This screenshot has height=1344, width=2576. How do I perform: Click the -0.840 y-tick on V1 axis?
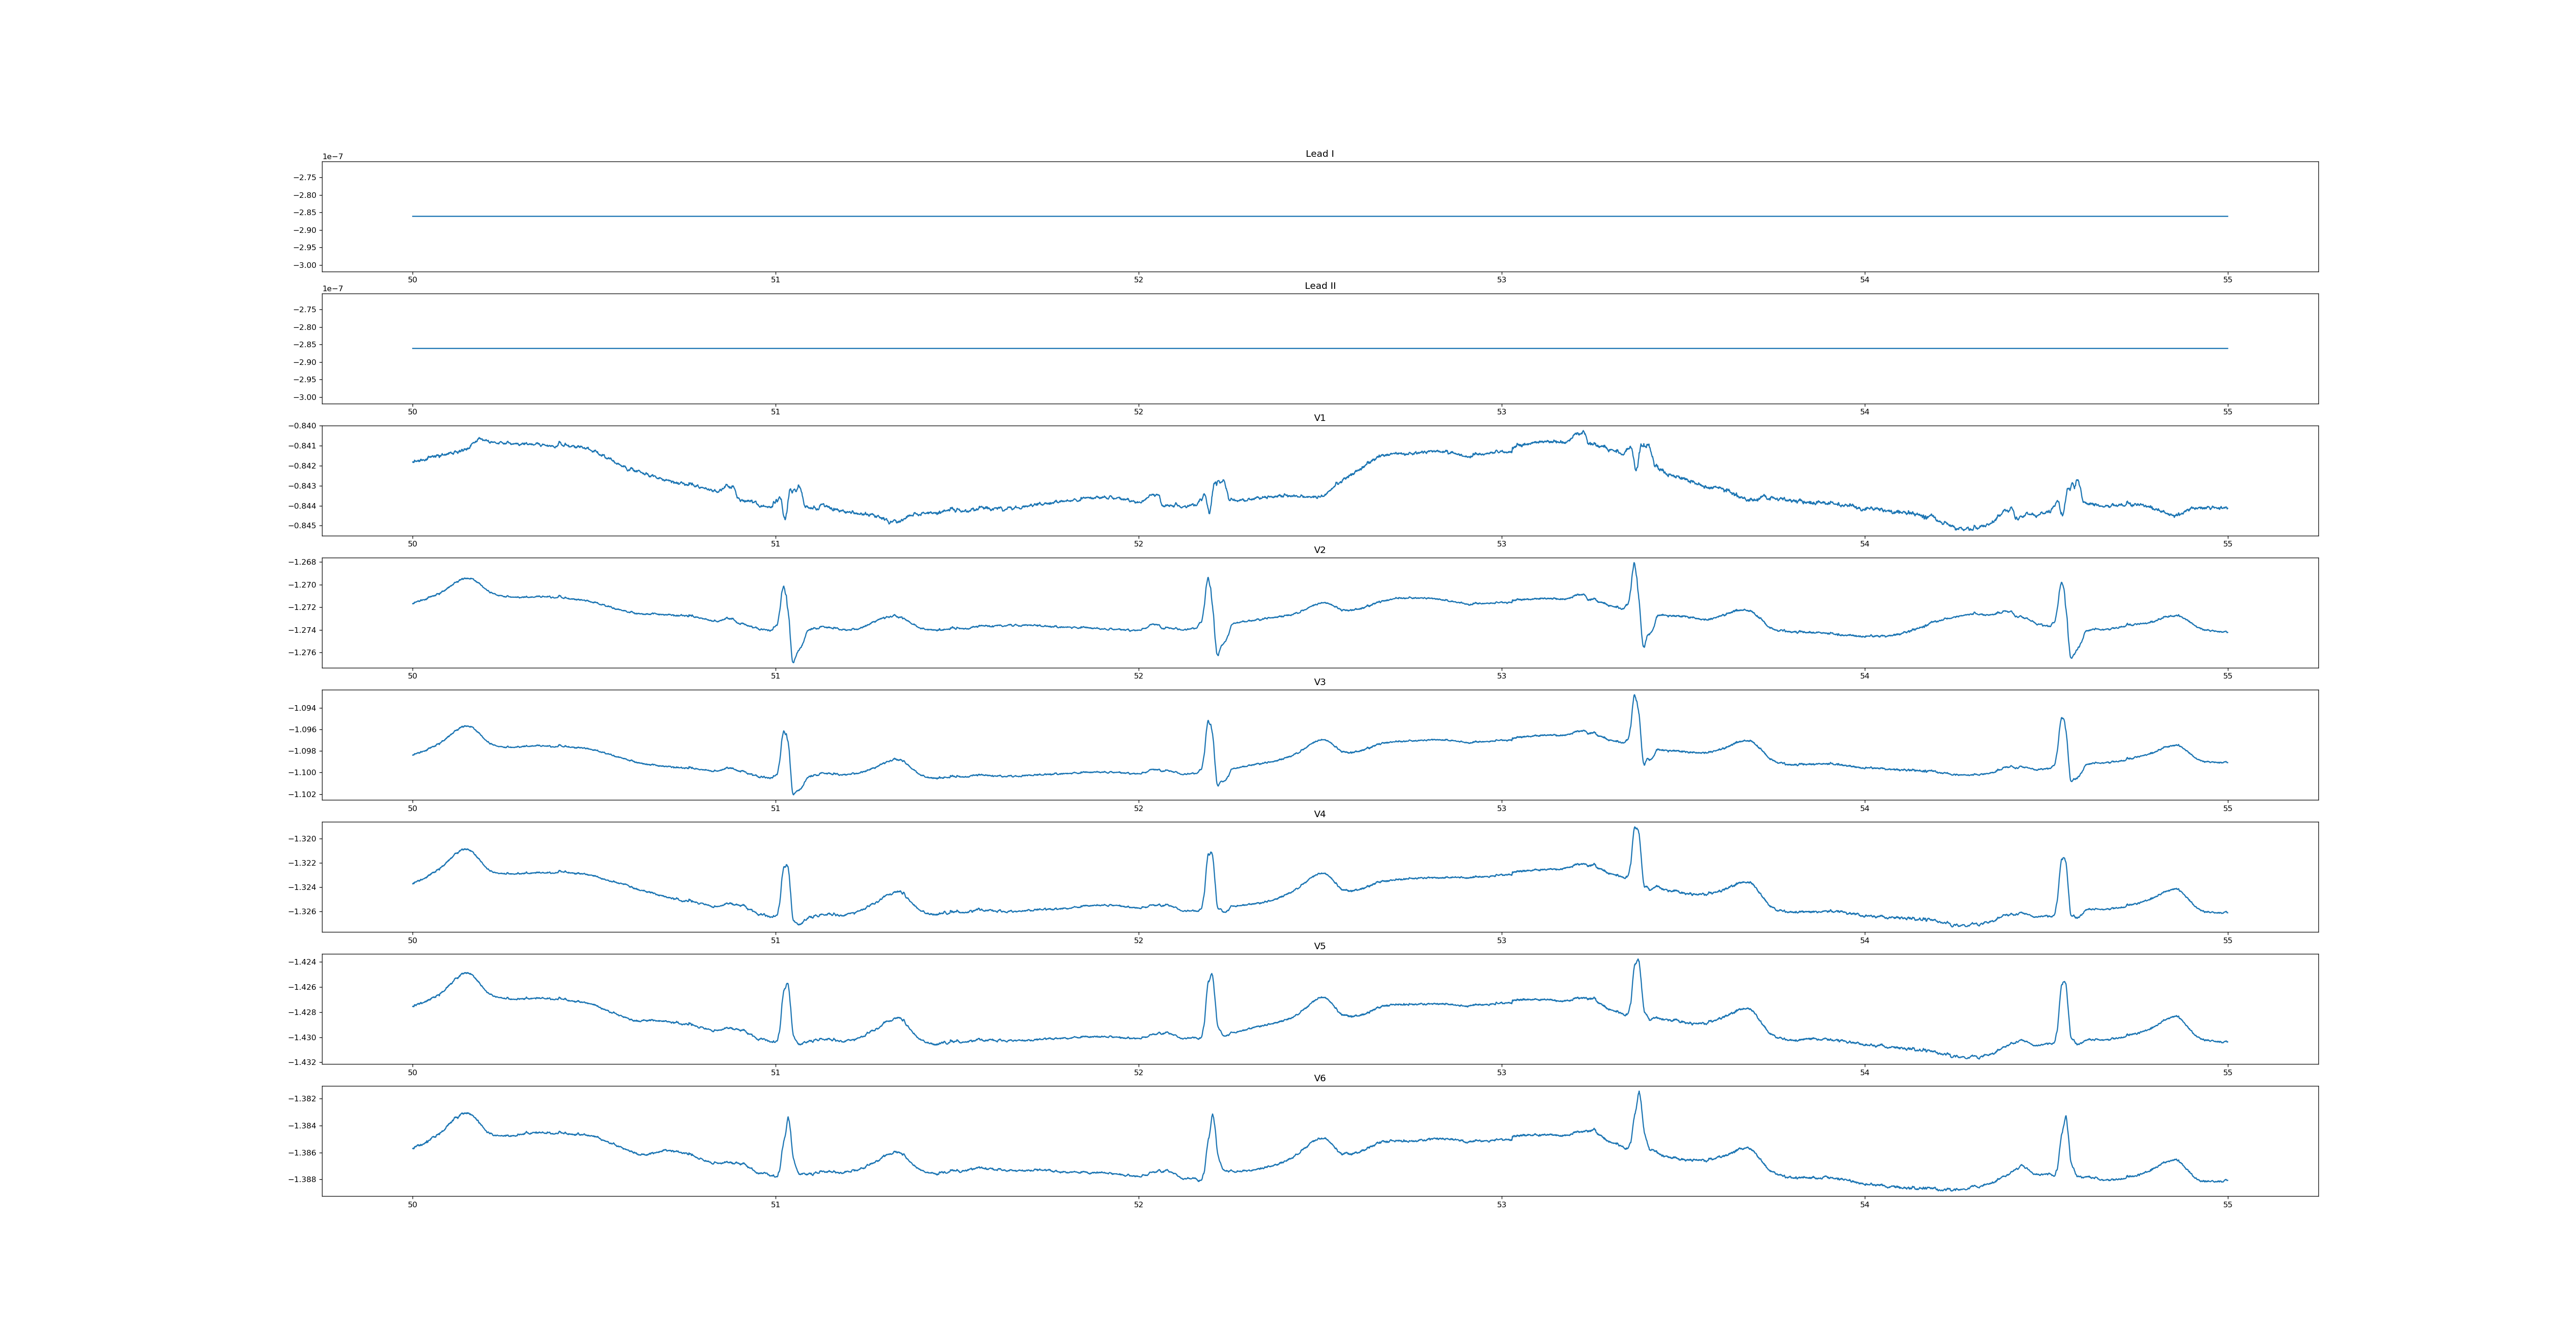[x=302, y=426]
